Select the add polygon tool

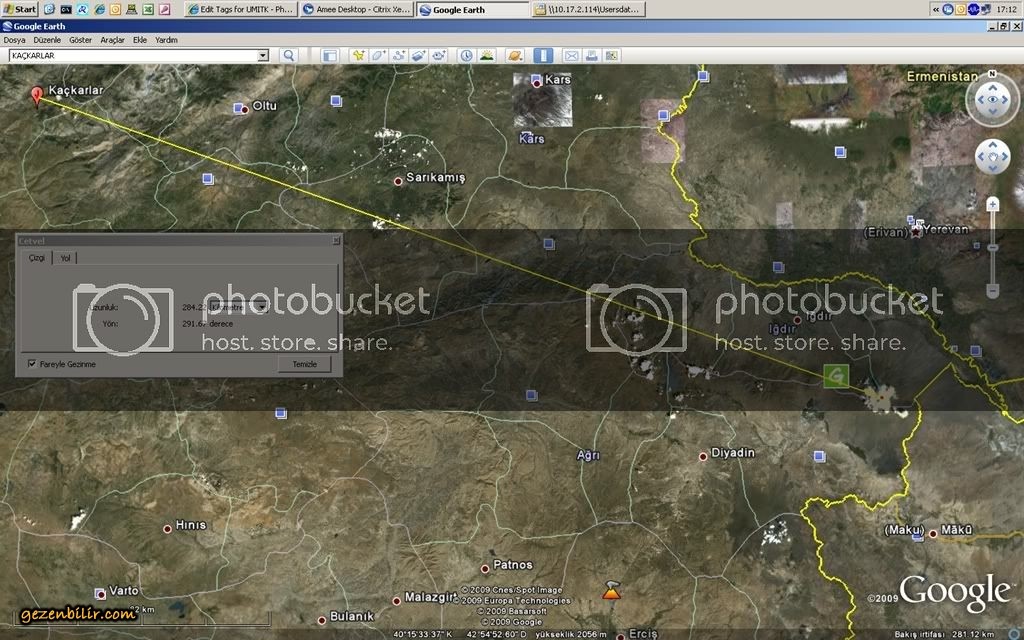(378, 56)
